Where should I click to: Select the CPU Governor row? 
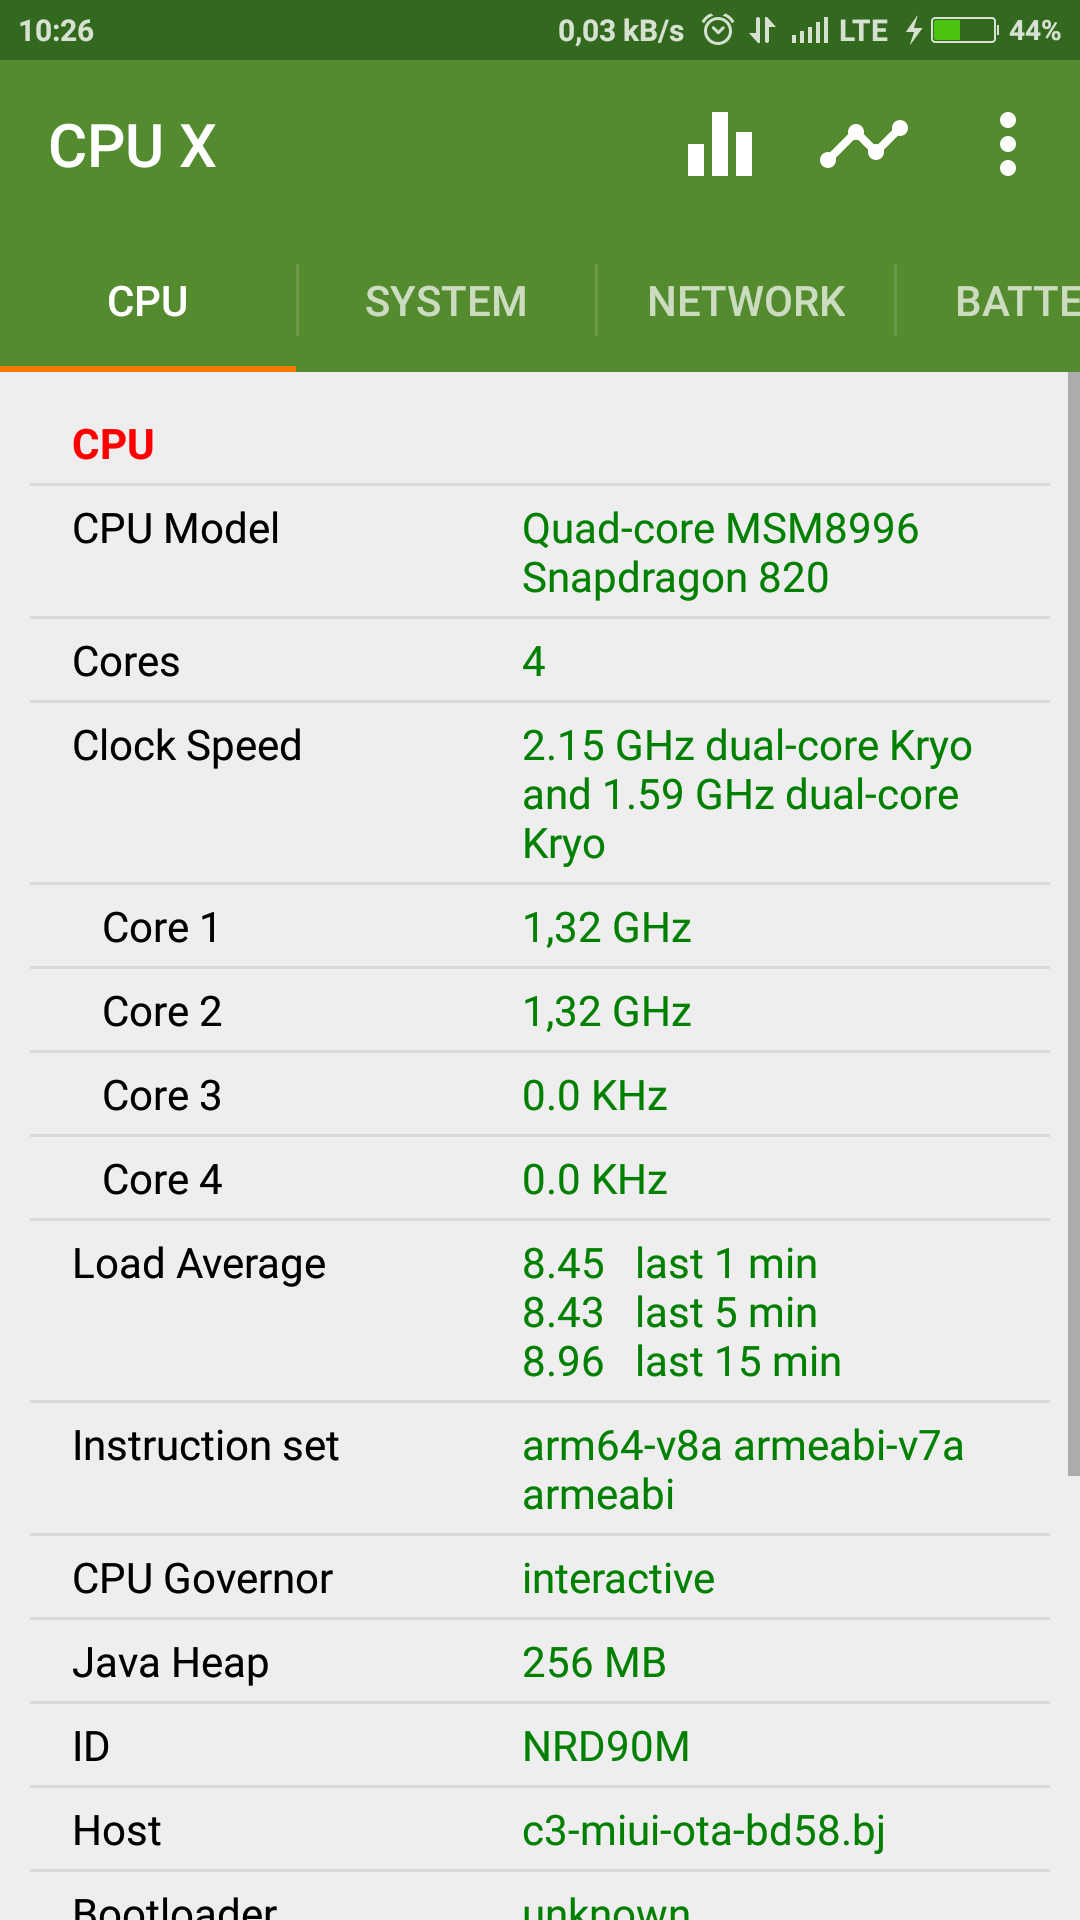(540, 1578)
